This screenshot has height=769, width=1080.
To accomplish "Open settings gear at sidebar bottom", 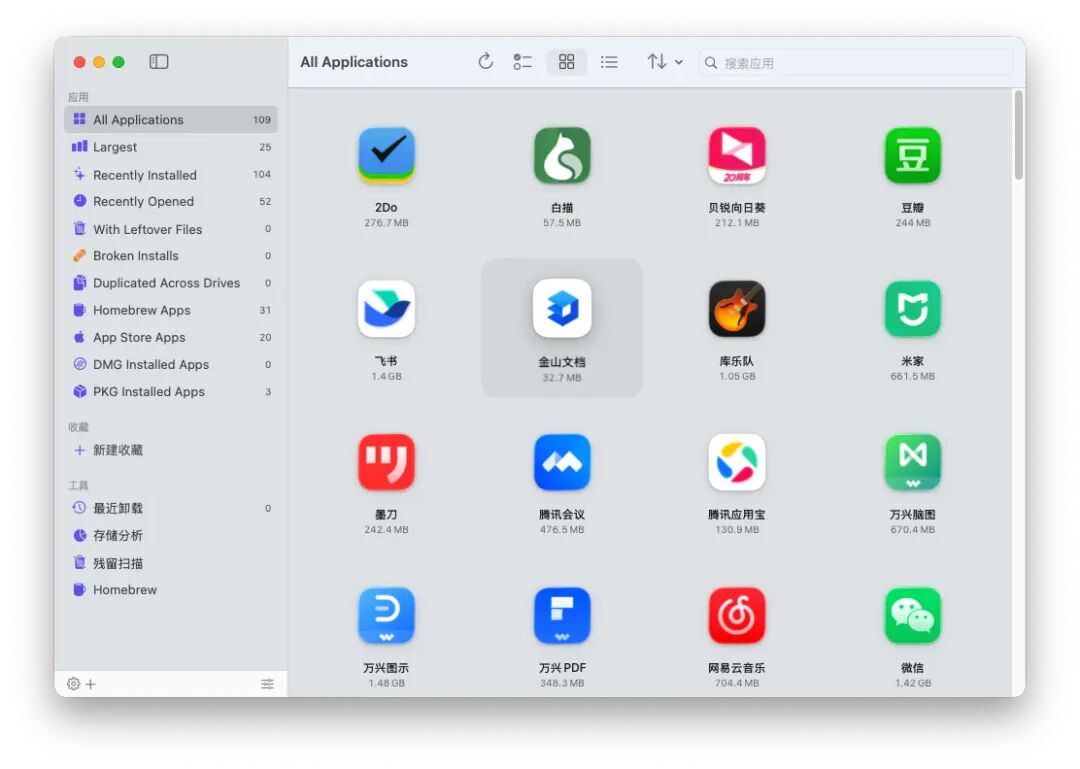I will pos(73,684).
